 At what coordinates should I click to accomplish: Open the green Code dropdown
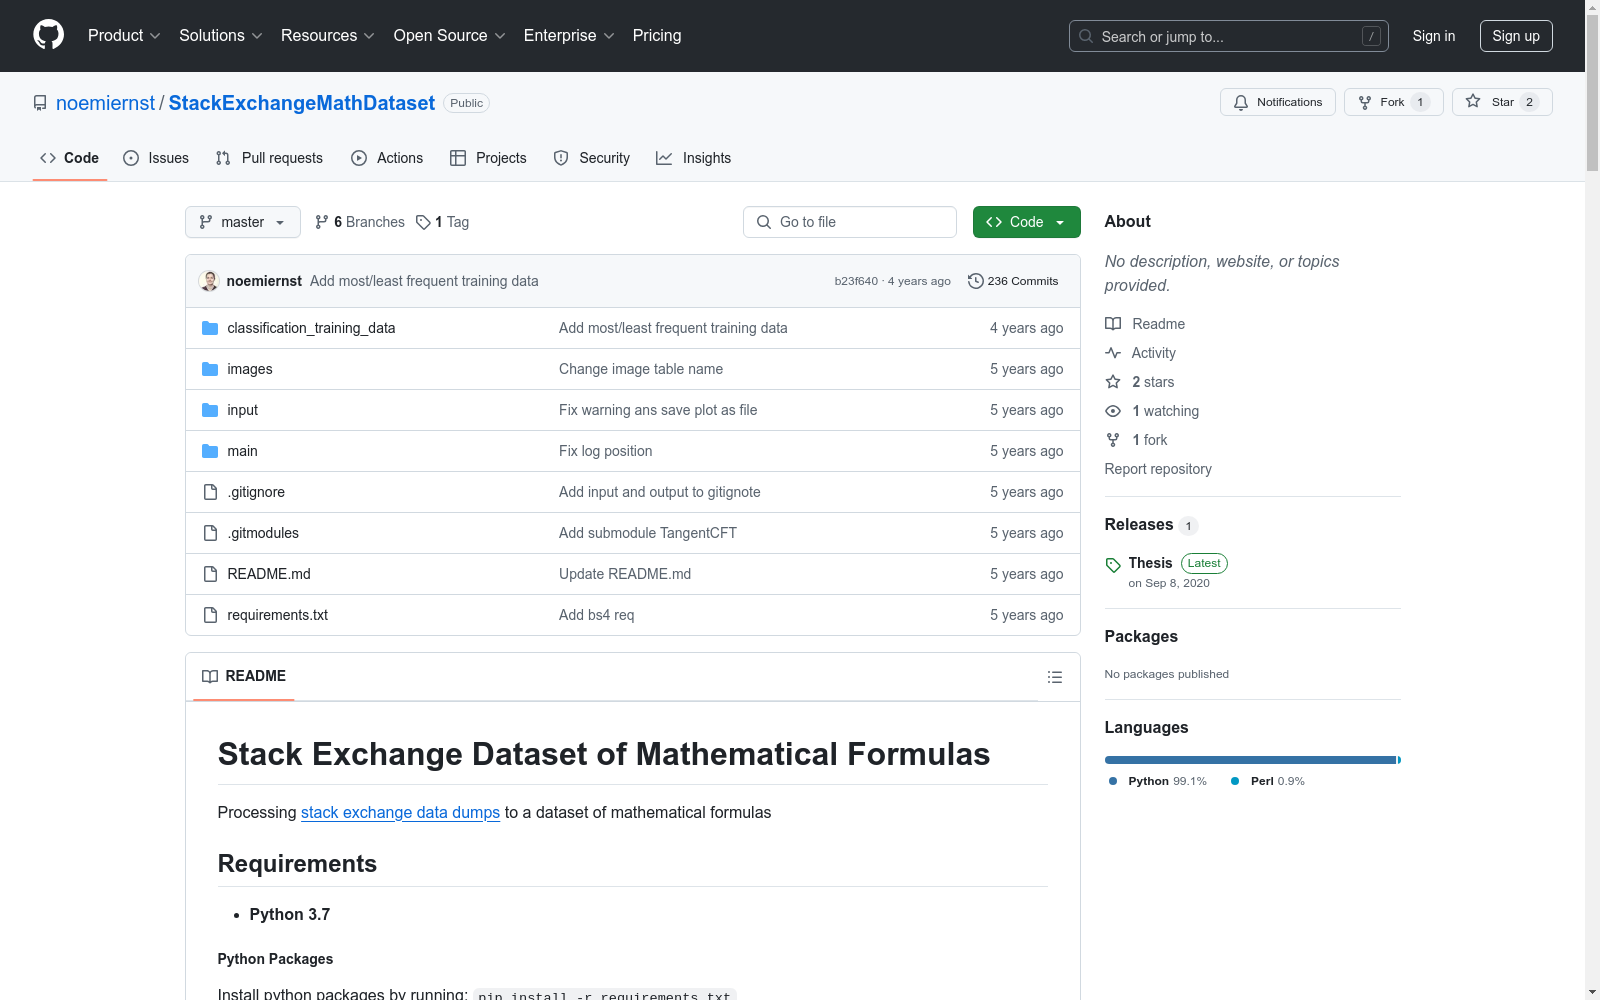pos(1027,222)
